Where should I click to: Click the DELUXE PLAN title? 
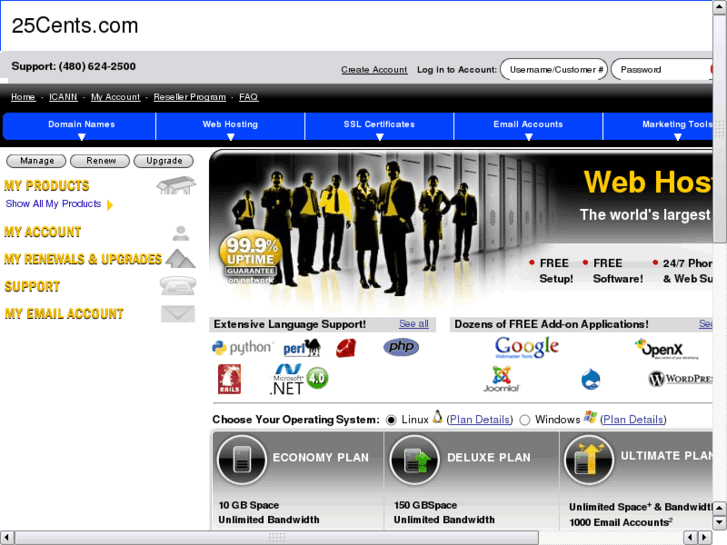(x=489, y=457)
